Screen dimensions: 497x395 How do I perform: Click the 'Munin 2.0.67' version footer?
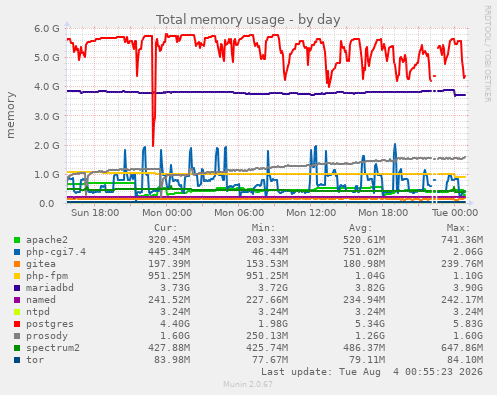click(x=248, y=384)
